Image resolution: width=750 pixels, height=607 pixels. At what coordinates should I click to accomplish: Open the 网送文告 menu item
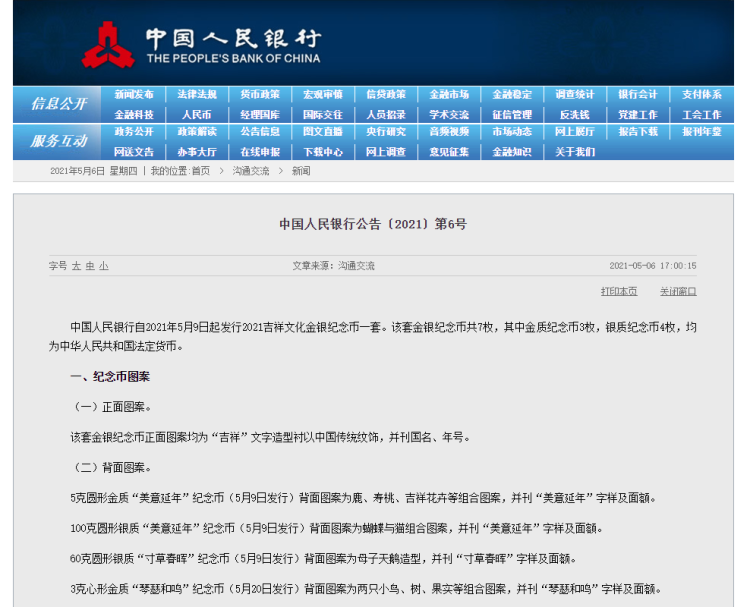pyautogui.click(x=133, y=152)
